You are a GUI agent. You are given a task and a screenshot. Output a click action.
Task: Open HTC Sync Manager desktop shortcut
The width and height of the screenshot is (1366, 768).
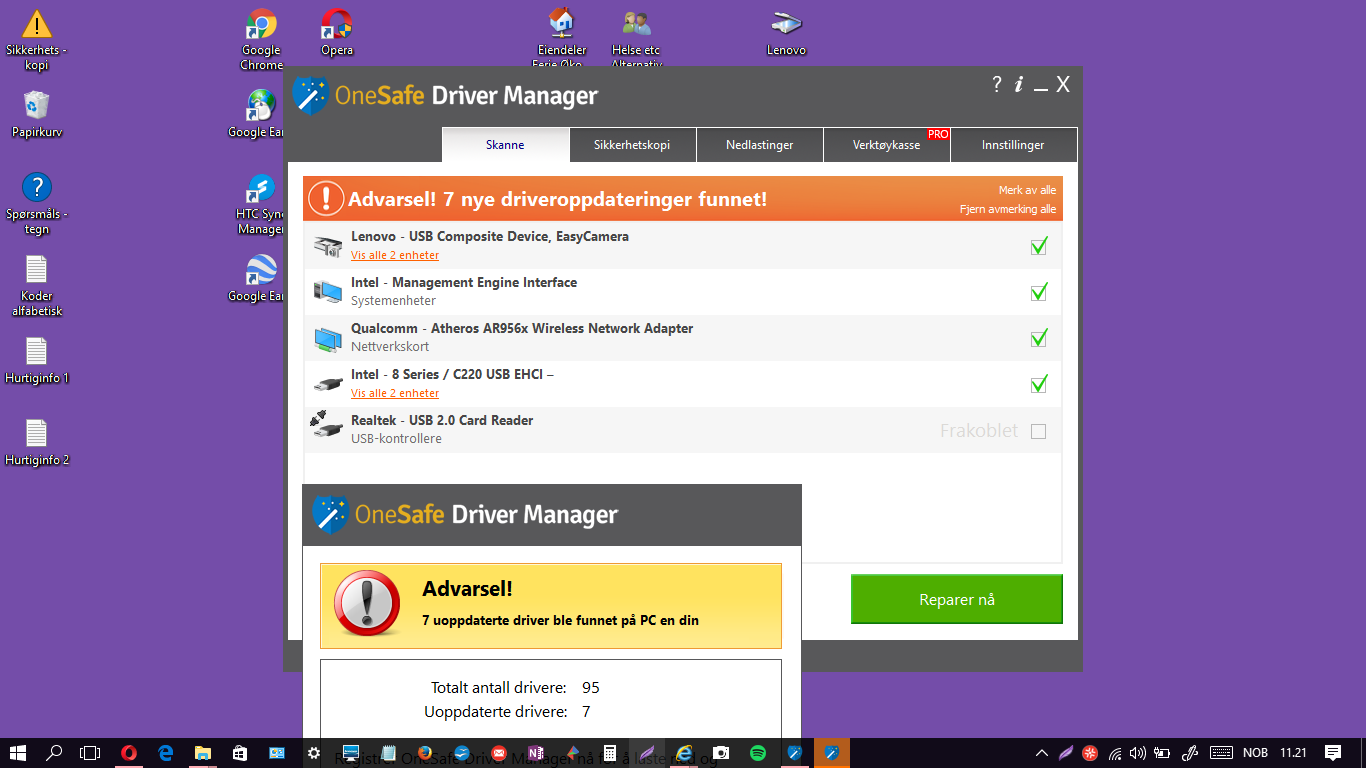coord(261,204)
